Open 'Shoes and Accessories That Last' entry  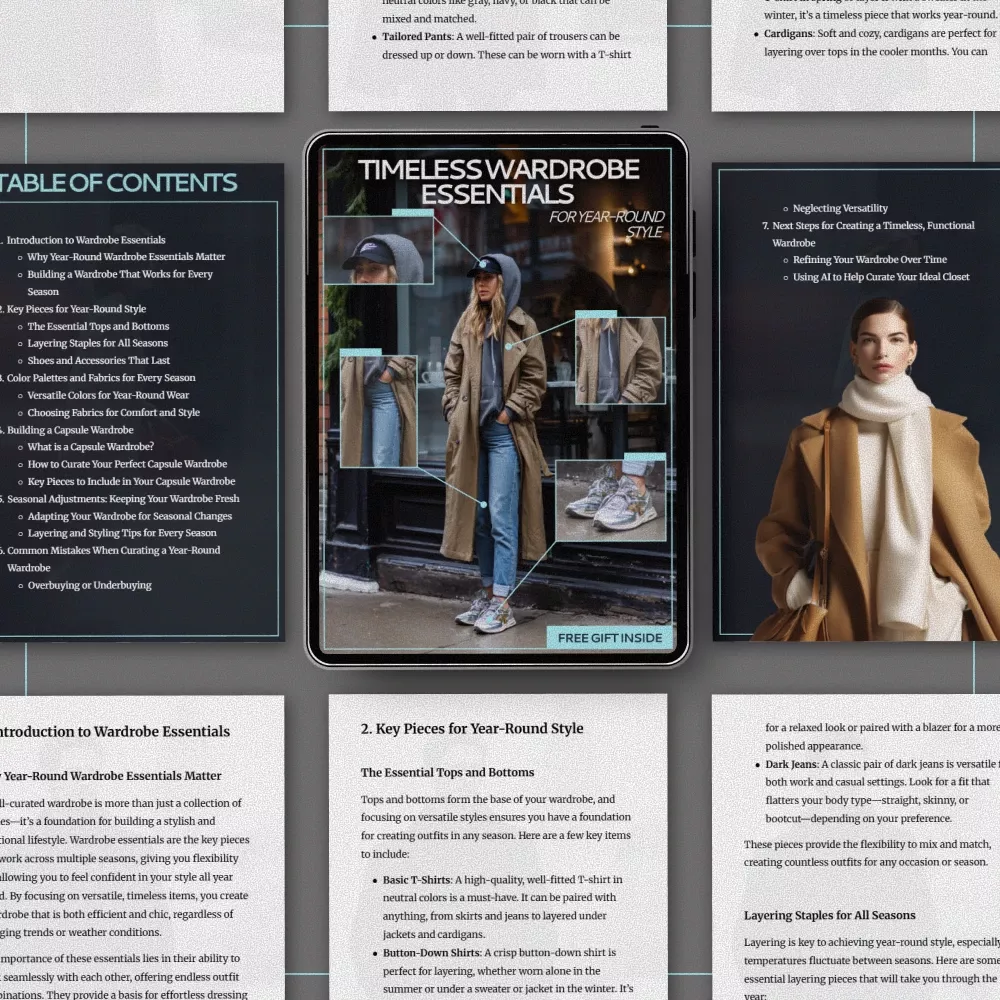(x=98, y=361)
